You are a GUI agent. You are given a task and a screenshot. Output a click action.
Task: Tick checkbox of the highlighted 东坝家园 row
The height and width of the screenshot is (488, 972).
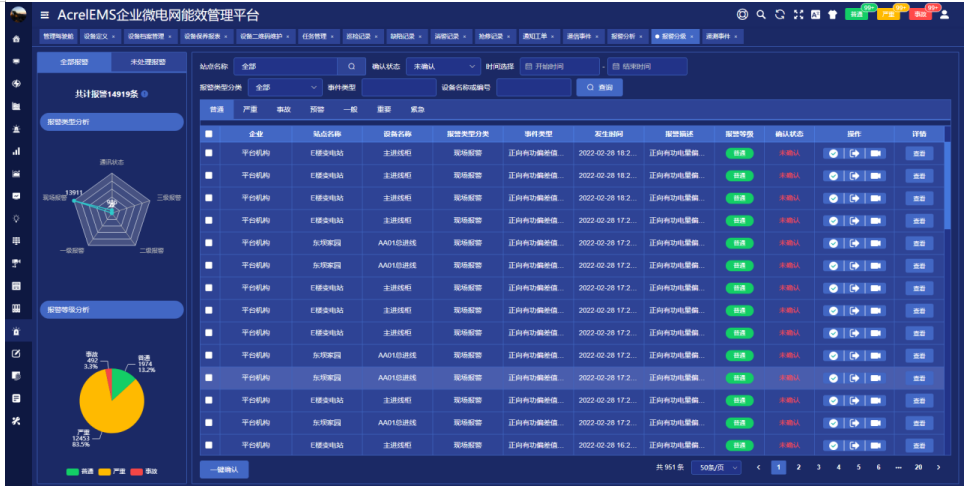click(x=209, y=378)
